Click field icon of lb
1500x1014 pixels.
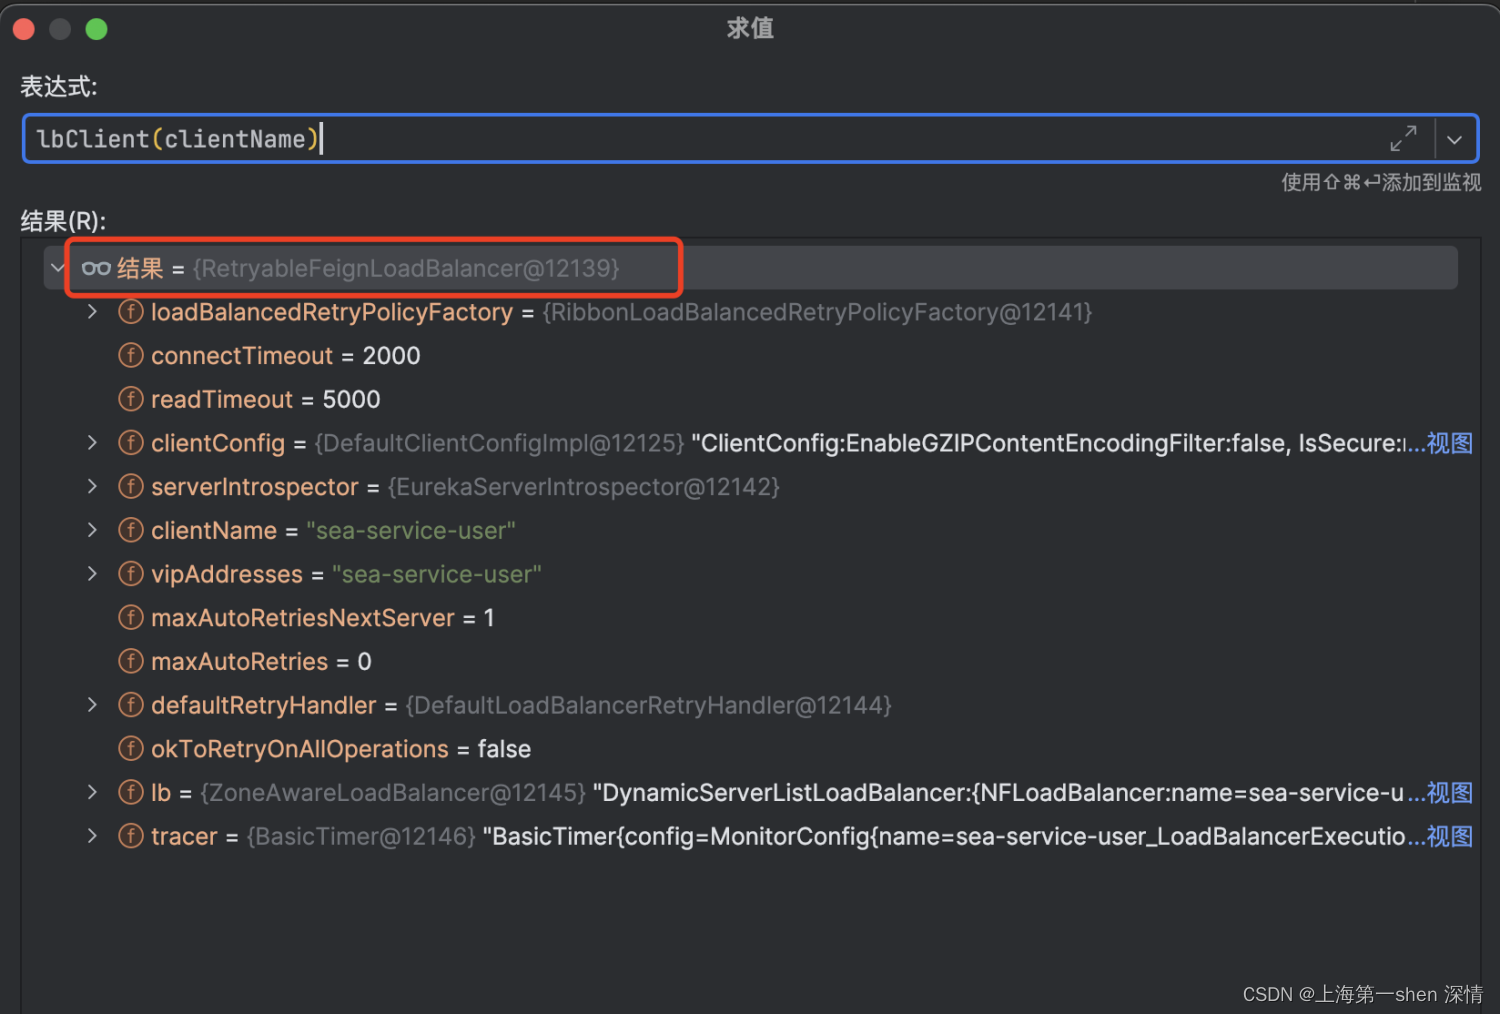131,792
